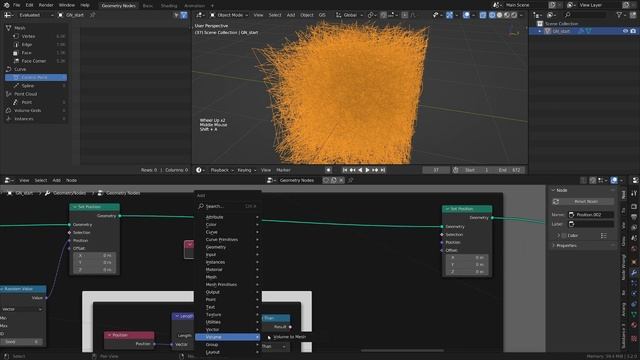Play animation in reverse
This screenshot has height=360, width=640.
(x=360, y=170)
